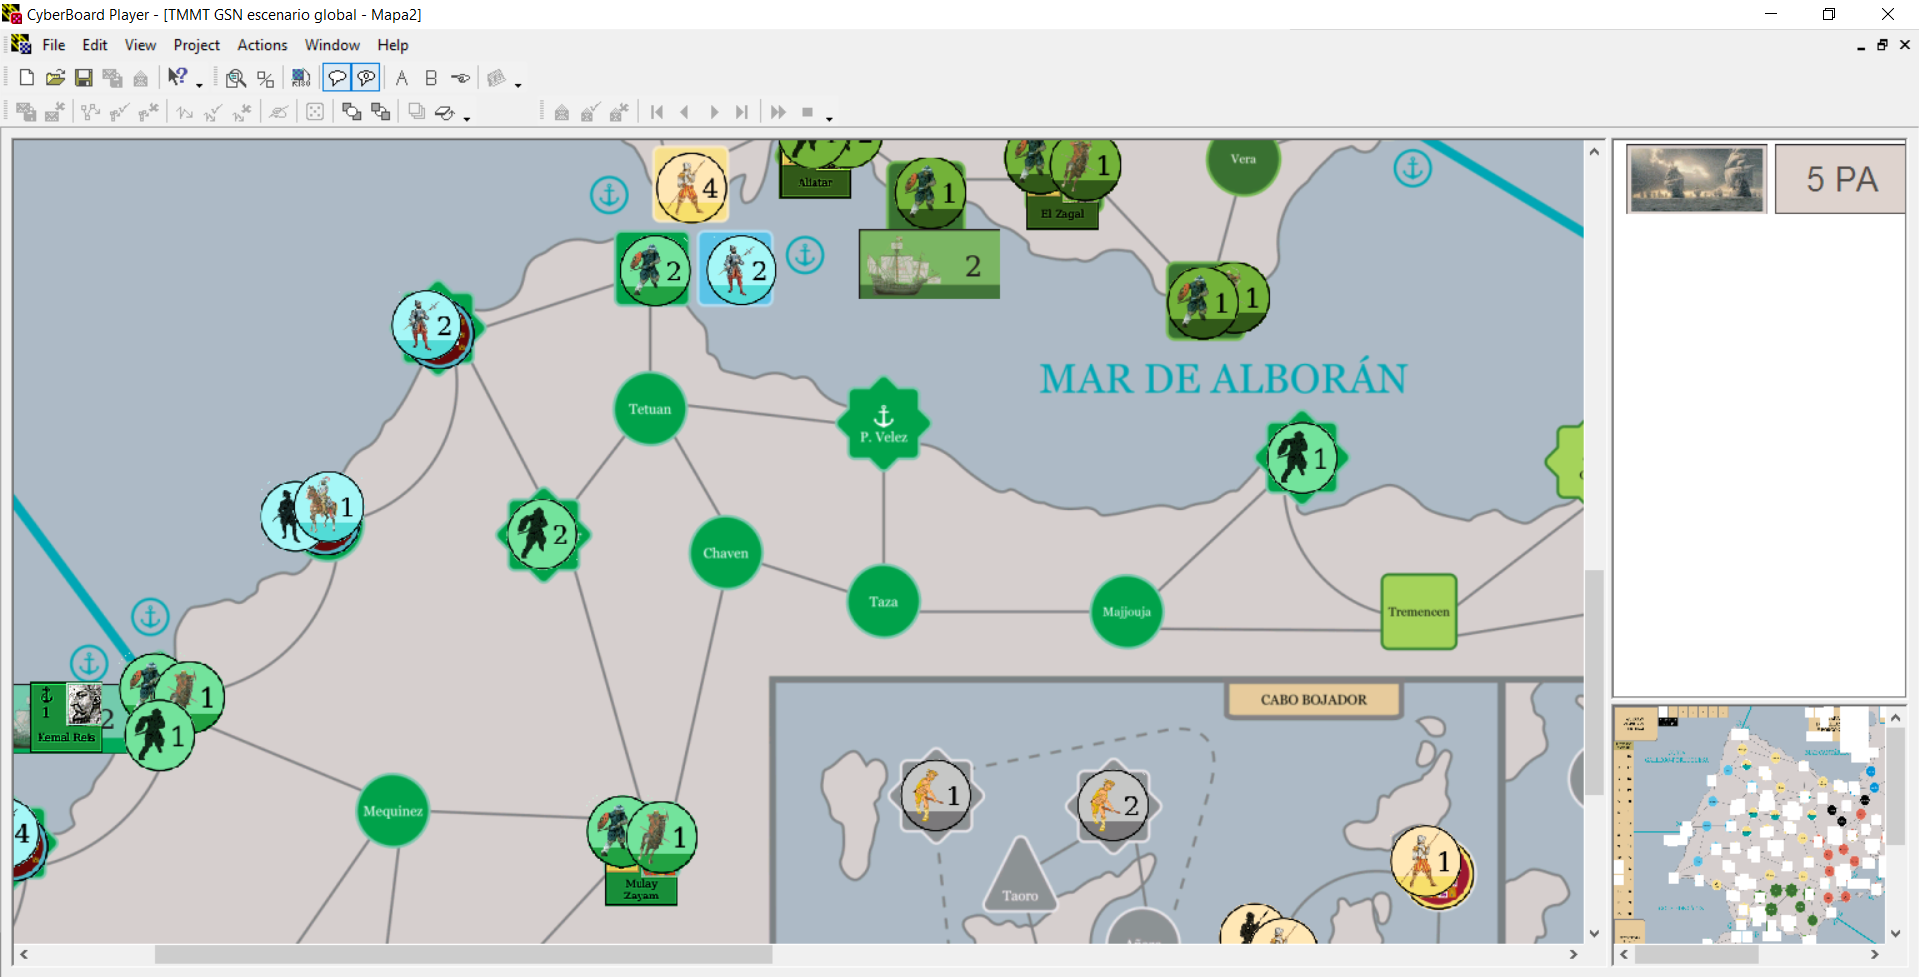Open the Edit menu
Viewport: 1919px width, 977px height.
(95, 45)
